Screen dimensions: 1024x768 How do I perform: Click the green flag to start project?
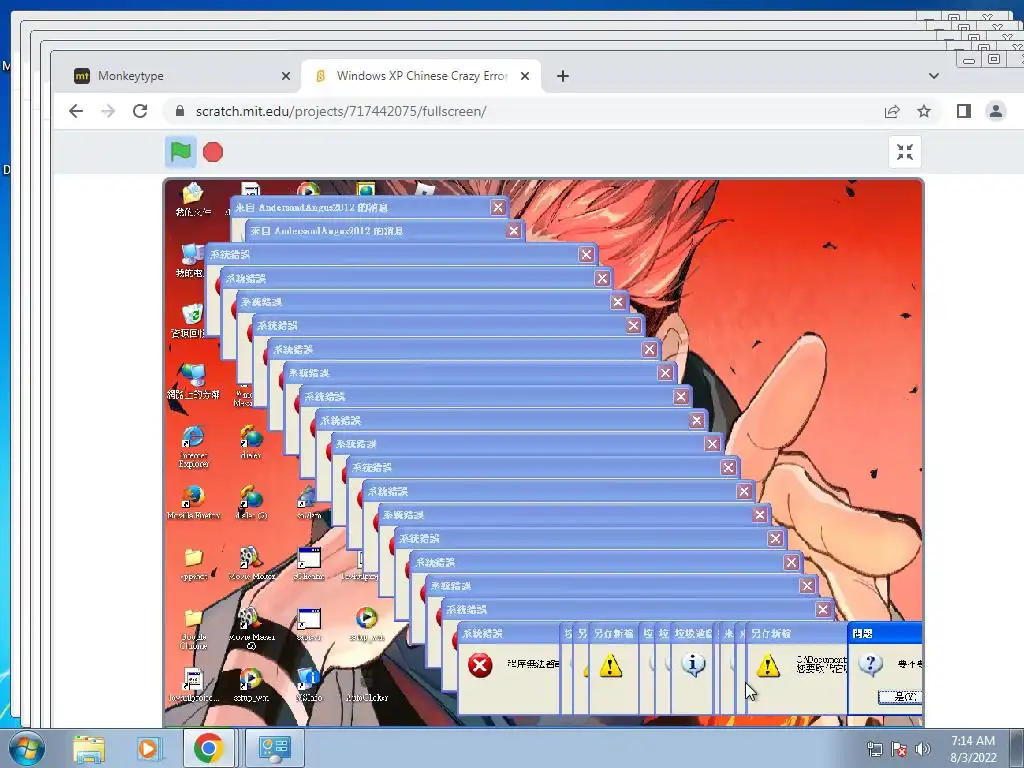180,152
